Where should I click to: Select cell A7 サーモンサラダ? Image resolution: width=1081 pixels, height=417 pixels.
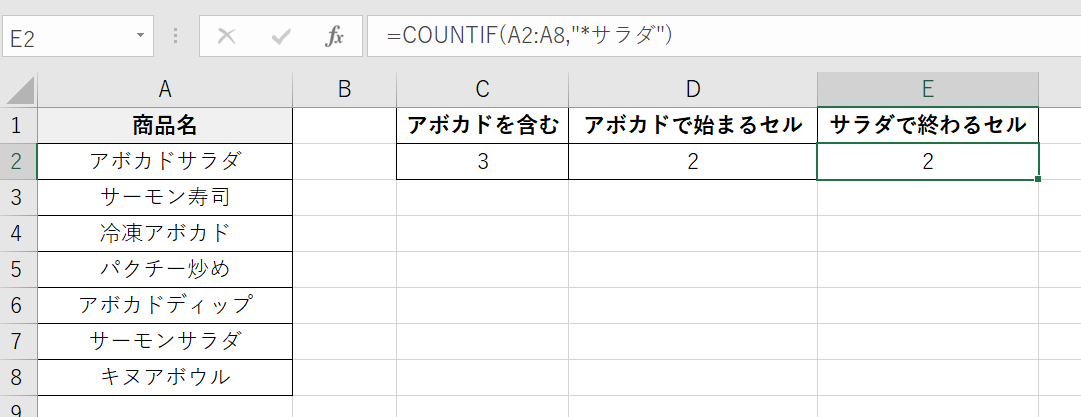tap(165, 341)
